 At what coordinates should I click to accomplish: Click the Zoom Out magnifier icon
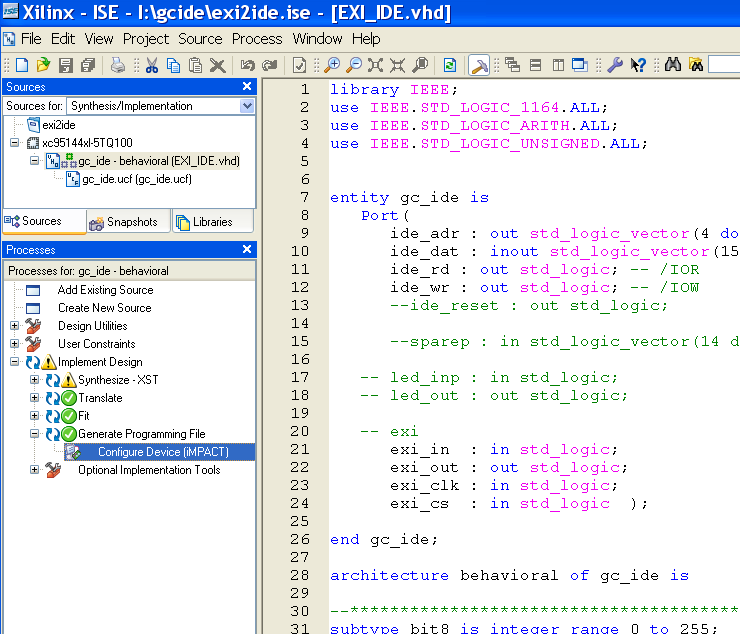(354, 65)
